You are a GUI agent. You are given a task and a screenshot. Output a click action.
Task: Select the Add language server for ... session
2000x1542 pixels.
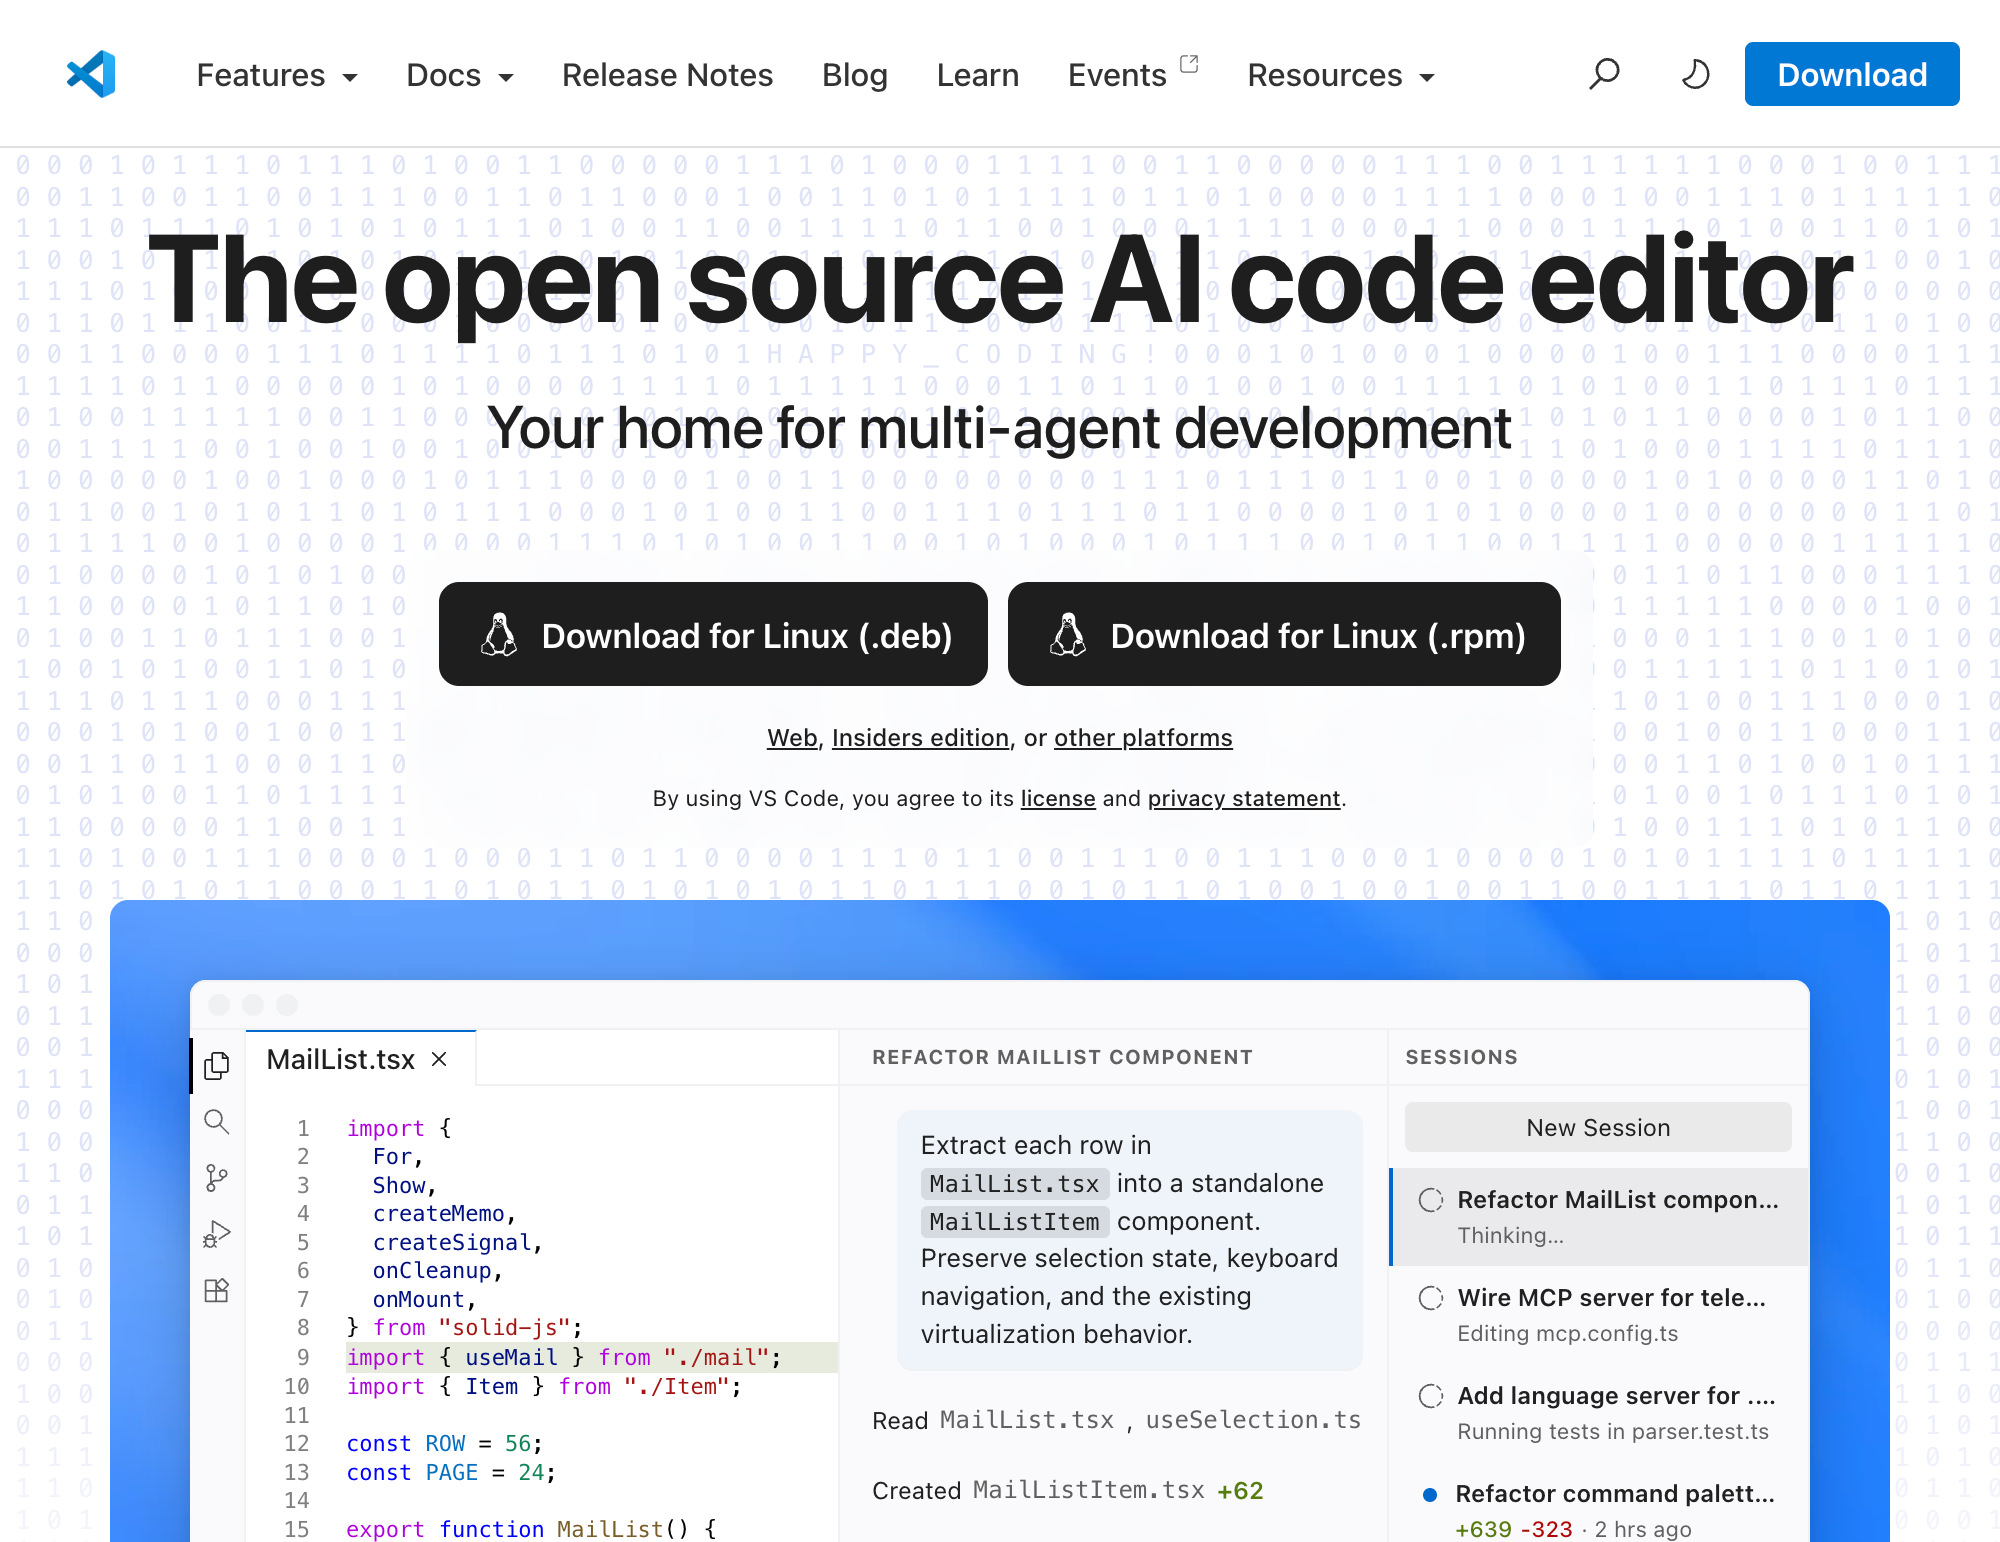click(x=1600, y=1413)
